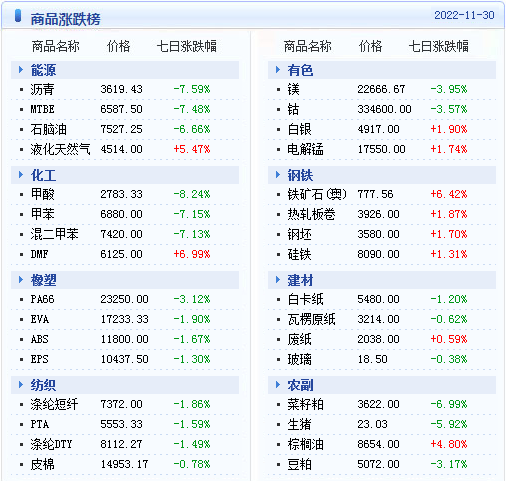Select the 瓦楞原纸 commodity
506x481 pixels.
coord(312,319)
